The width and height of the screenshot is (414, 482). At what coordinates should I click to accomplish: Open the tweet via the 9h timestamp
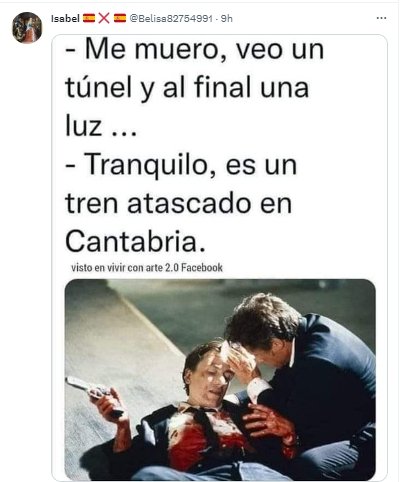[227, 18]
